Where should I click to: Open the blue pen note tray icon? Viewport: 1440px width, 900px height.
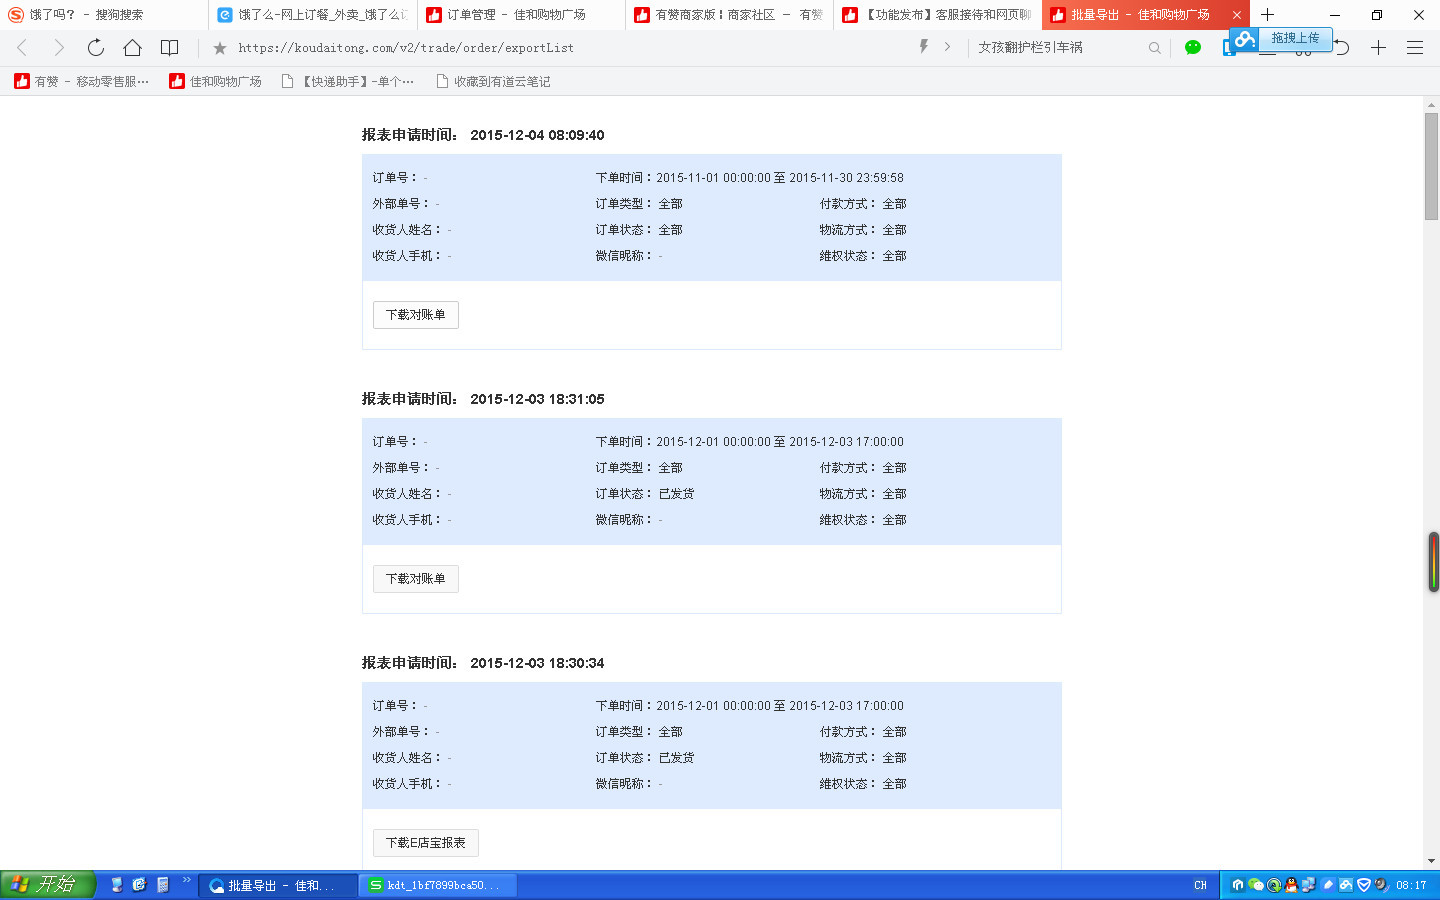coord(1328,885)
